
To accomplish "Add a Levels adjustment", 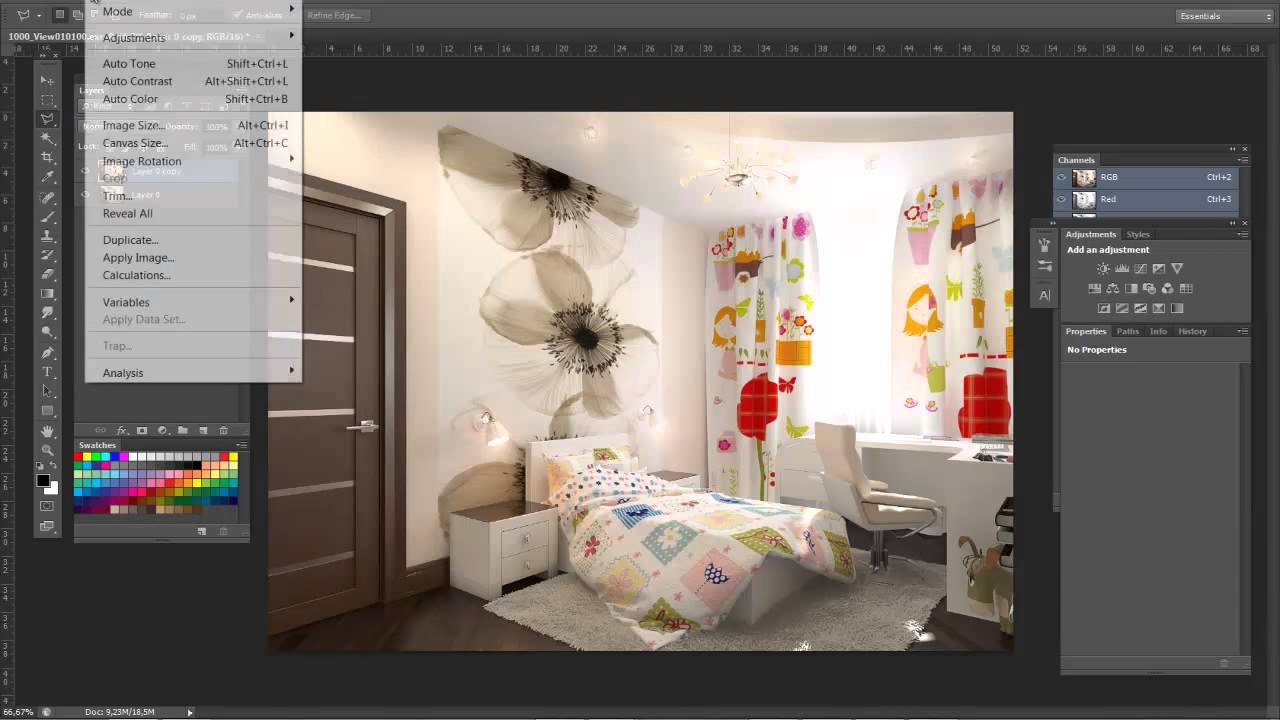I will tap(1122, 269).
